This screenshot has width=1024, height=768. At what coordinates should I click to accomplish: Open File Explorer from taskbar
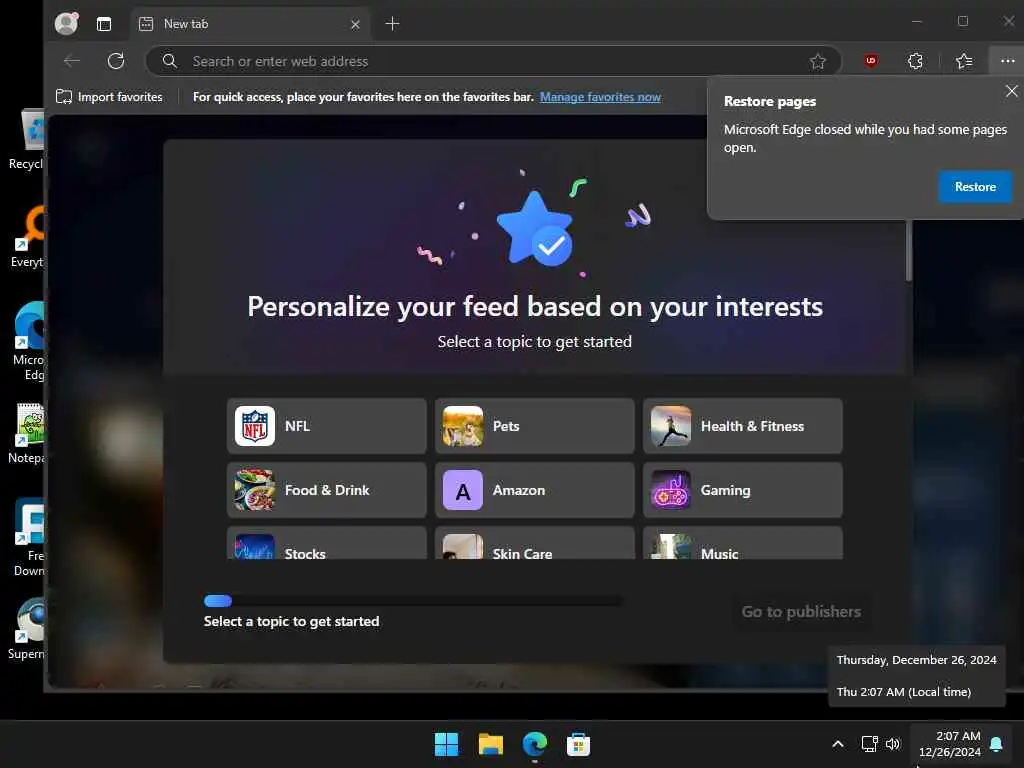coord(490,744)
